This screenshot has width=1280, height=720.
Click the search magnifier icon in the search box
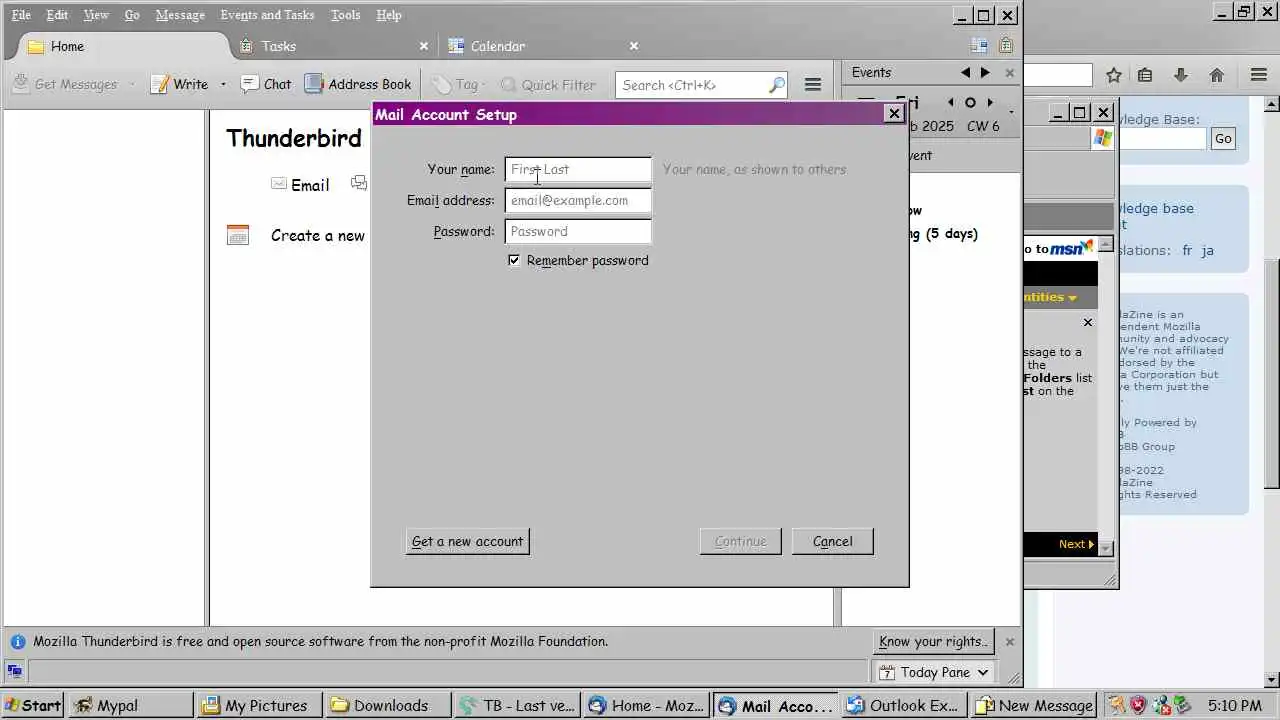click(x=776, y=85)
